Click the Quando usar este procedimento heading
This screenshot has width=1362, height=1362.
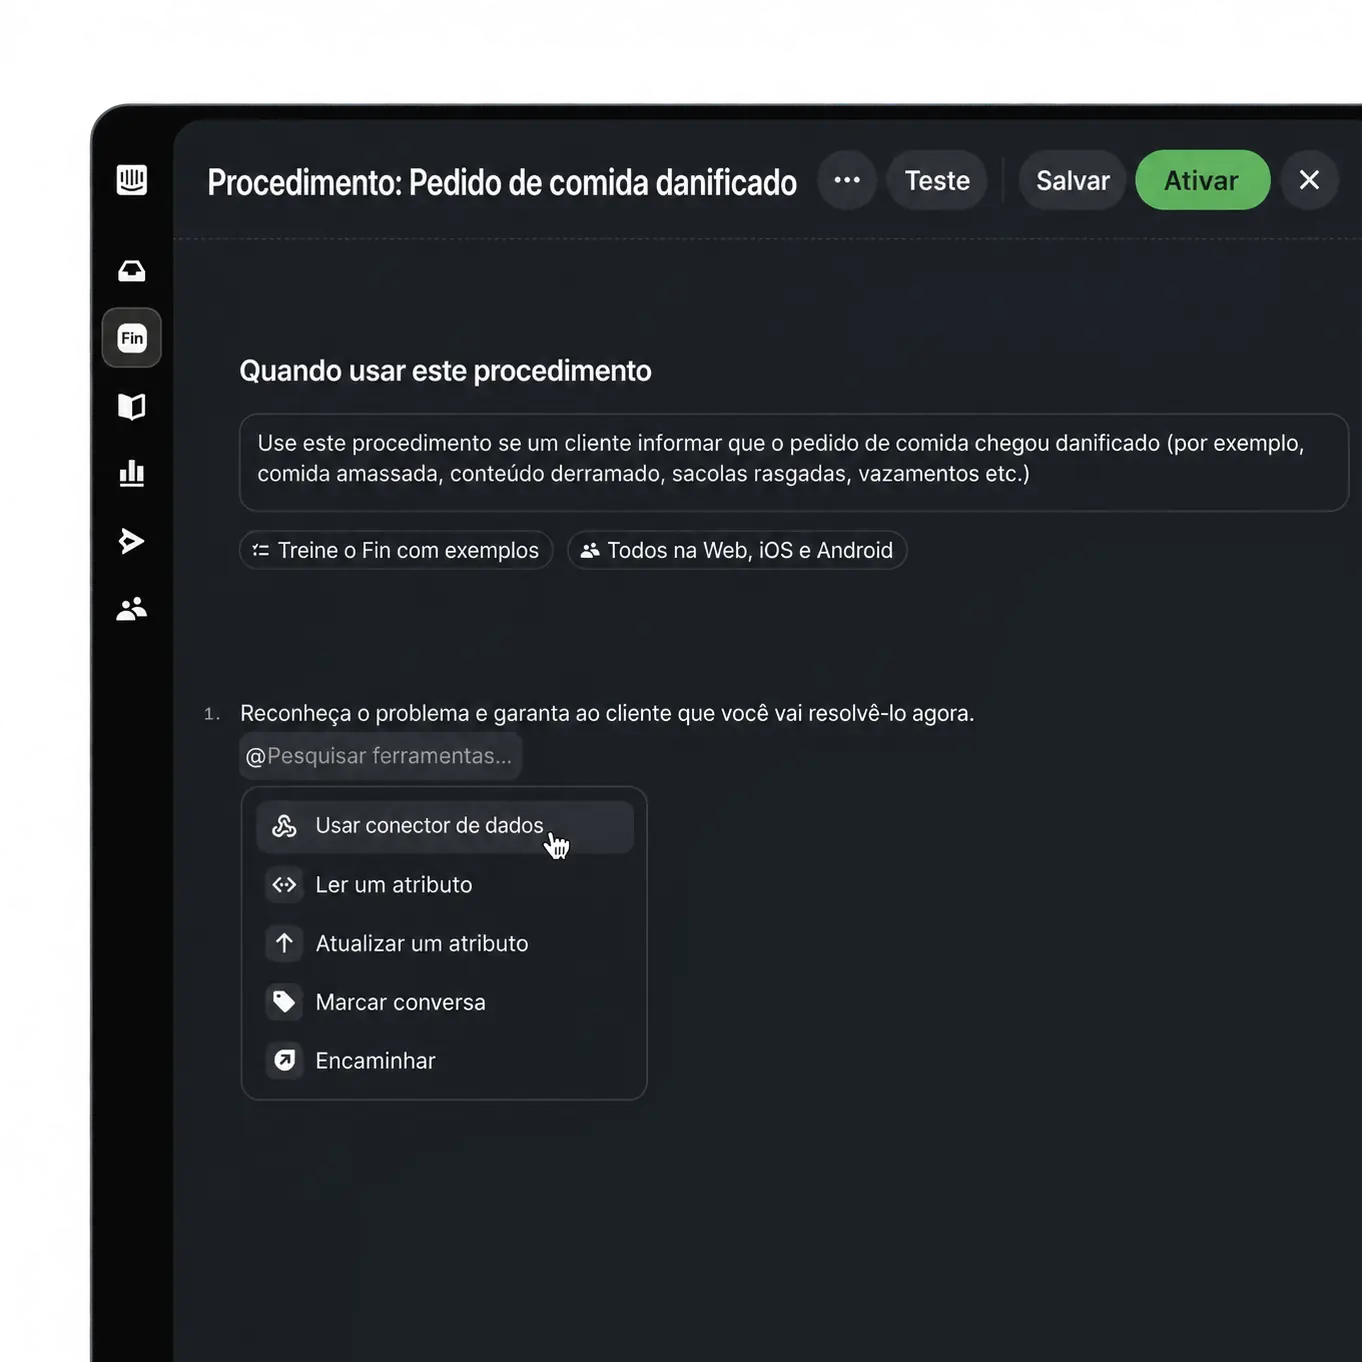[x=445, y=371]
